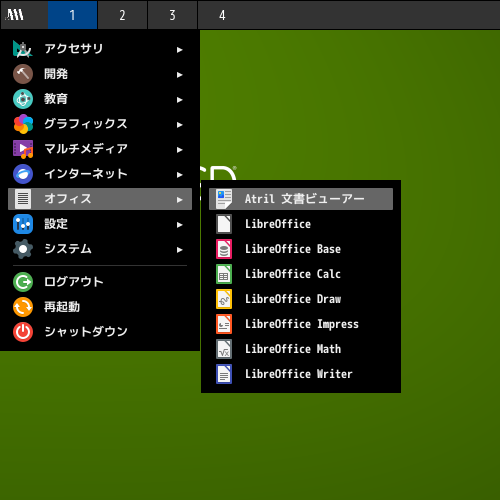Open the 設定 menu category
The image size is (500, 500).
click(100, 224)
